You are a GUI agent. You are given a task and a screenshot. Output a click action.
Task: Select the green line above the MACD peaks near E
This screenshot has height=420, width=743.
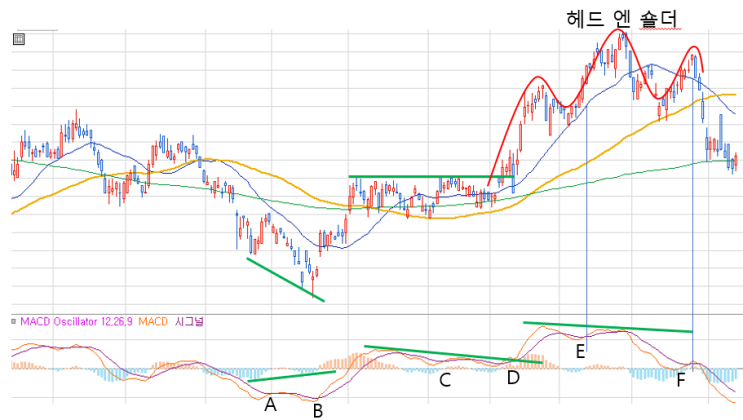pyautogui.click(x=608, y=327)
